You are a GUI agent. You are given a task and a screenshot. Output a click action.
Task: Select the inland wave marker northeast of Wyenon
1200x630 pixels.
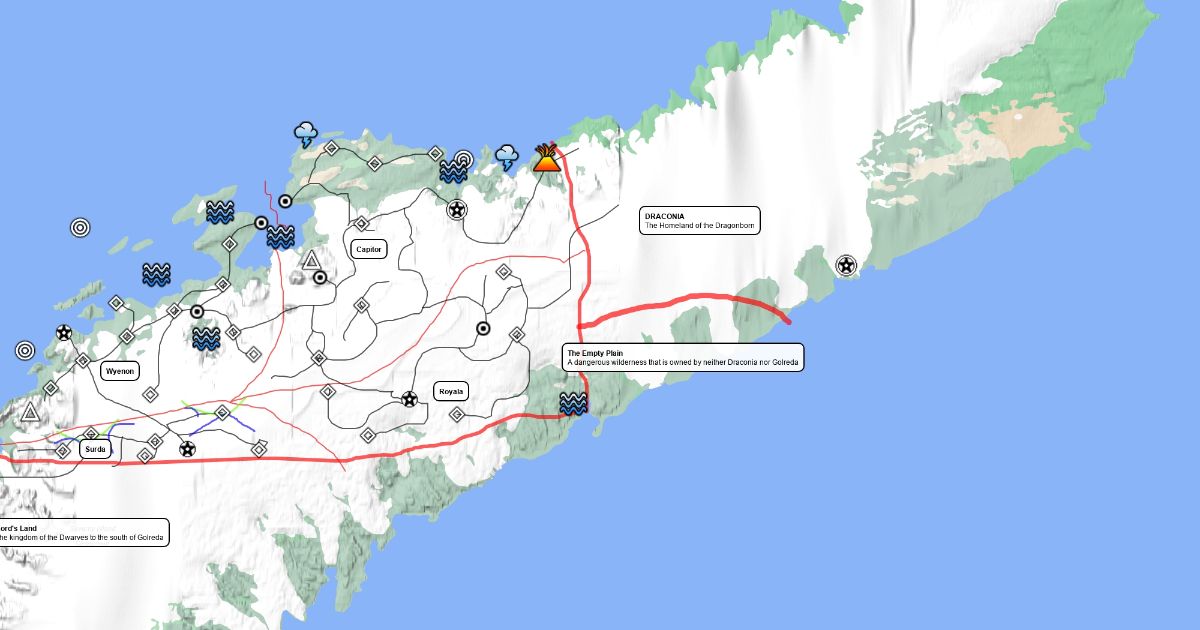click(x=206, y=339)
